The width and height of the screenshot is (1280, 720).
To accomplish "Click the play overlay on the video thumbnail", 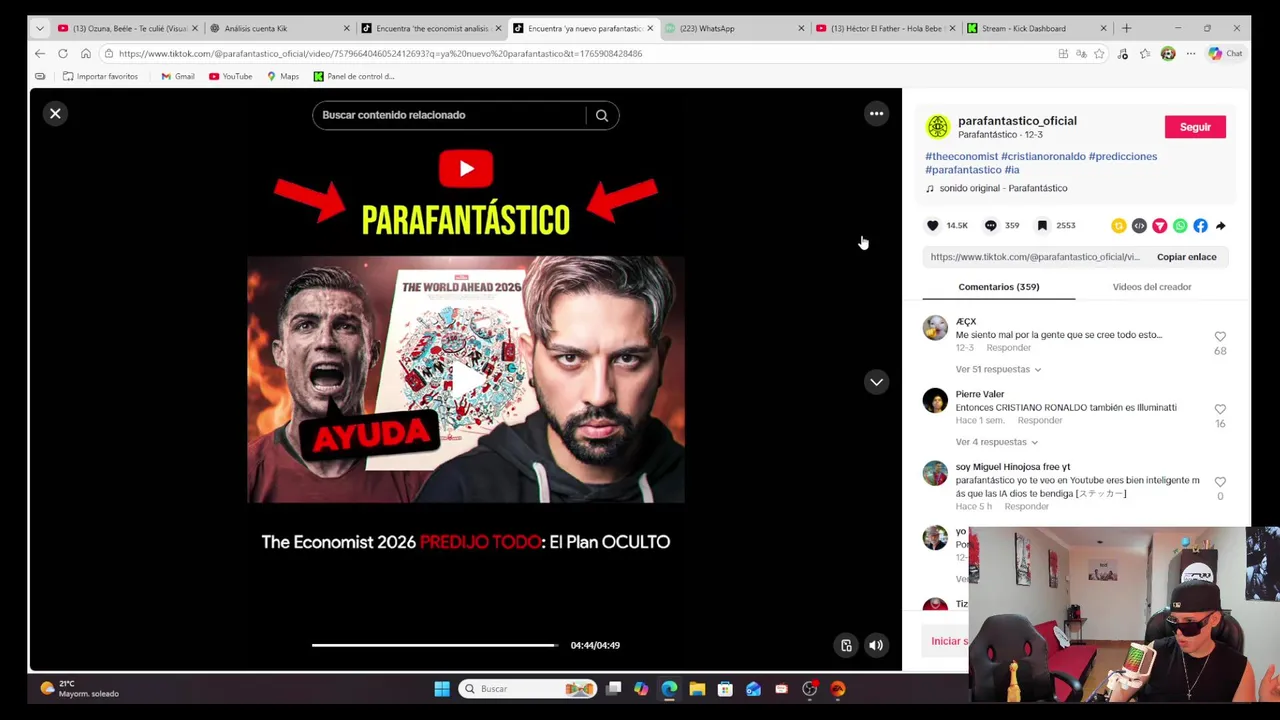I will [x=466, y=379].
